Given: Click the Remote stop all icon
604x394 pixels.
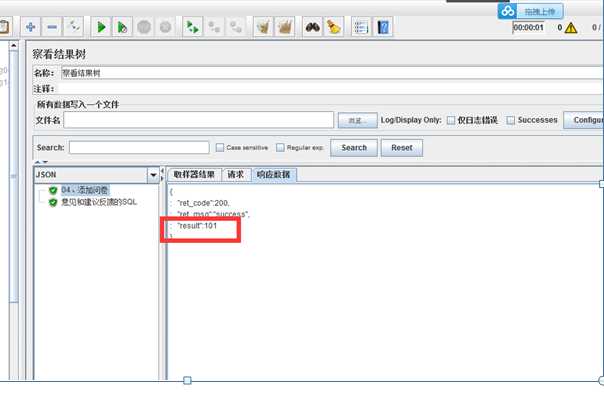Looking at the screenshot, I should click(214, 27).
